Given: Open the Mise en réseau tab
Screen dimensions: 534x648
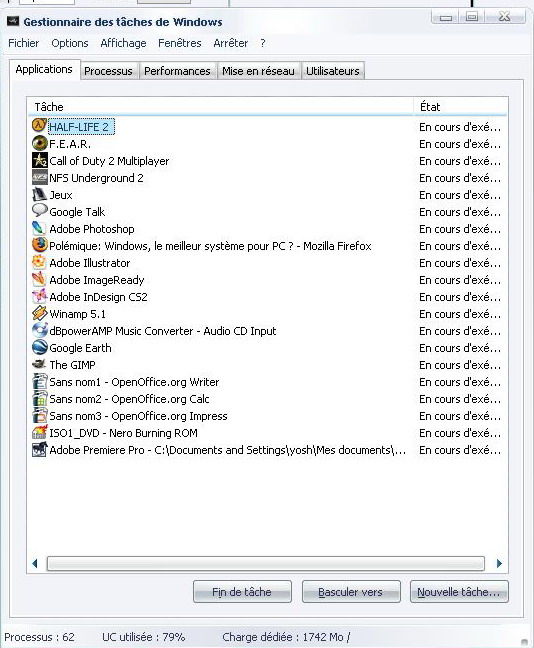Looking at the screenshot, I should (258, 71).
